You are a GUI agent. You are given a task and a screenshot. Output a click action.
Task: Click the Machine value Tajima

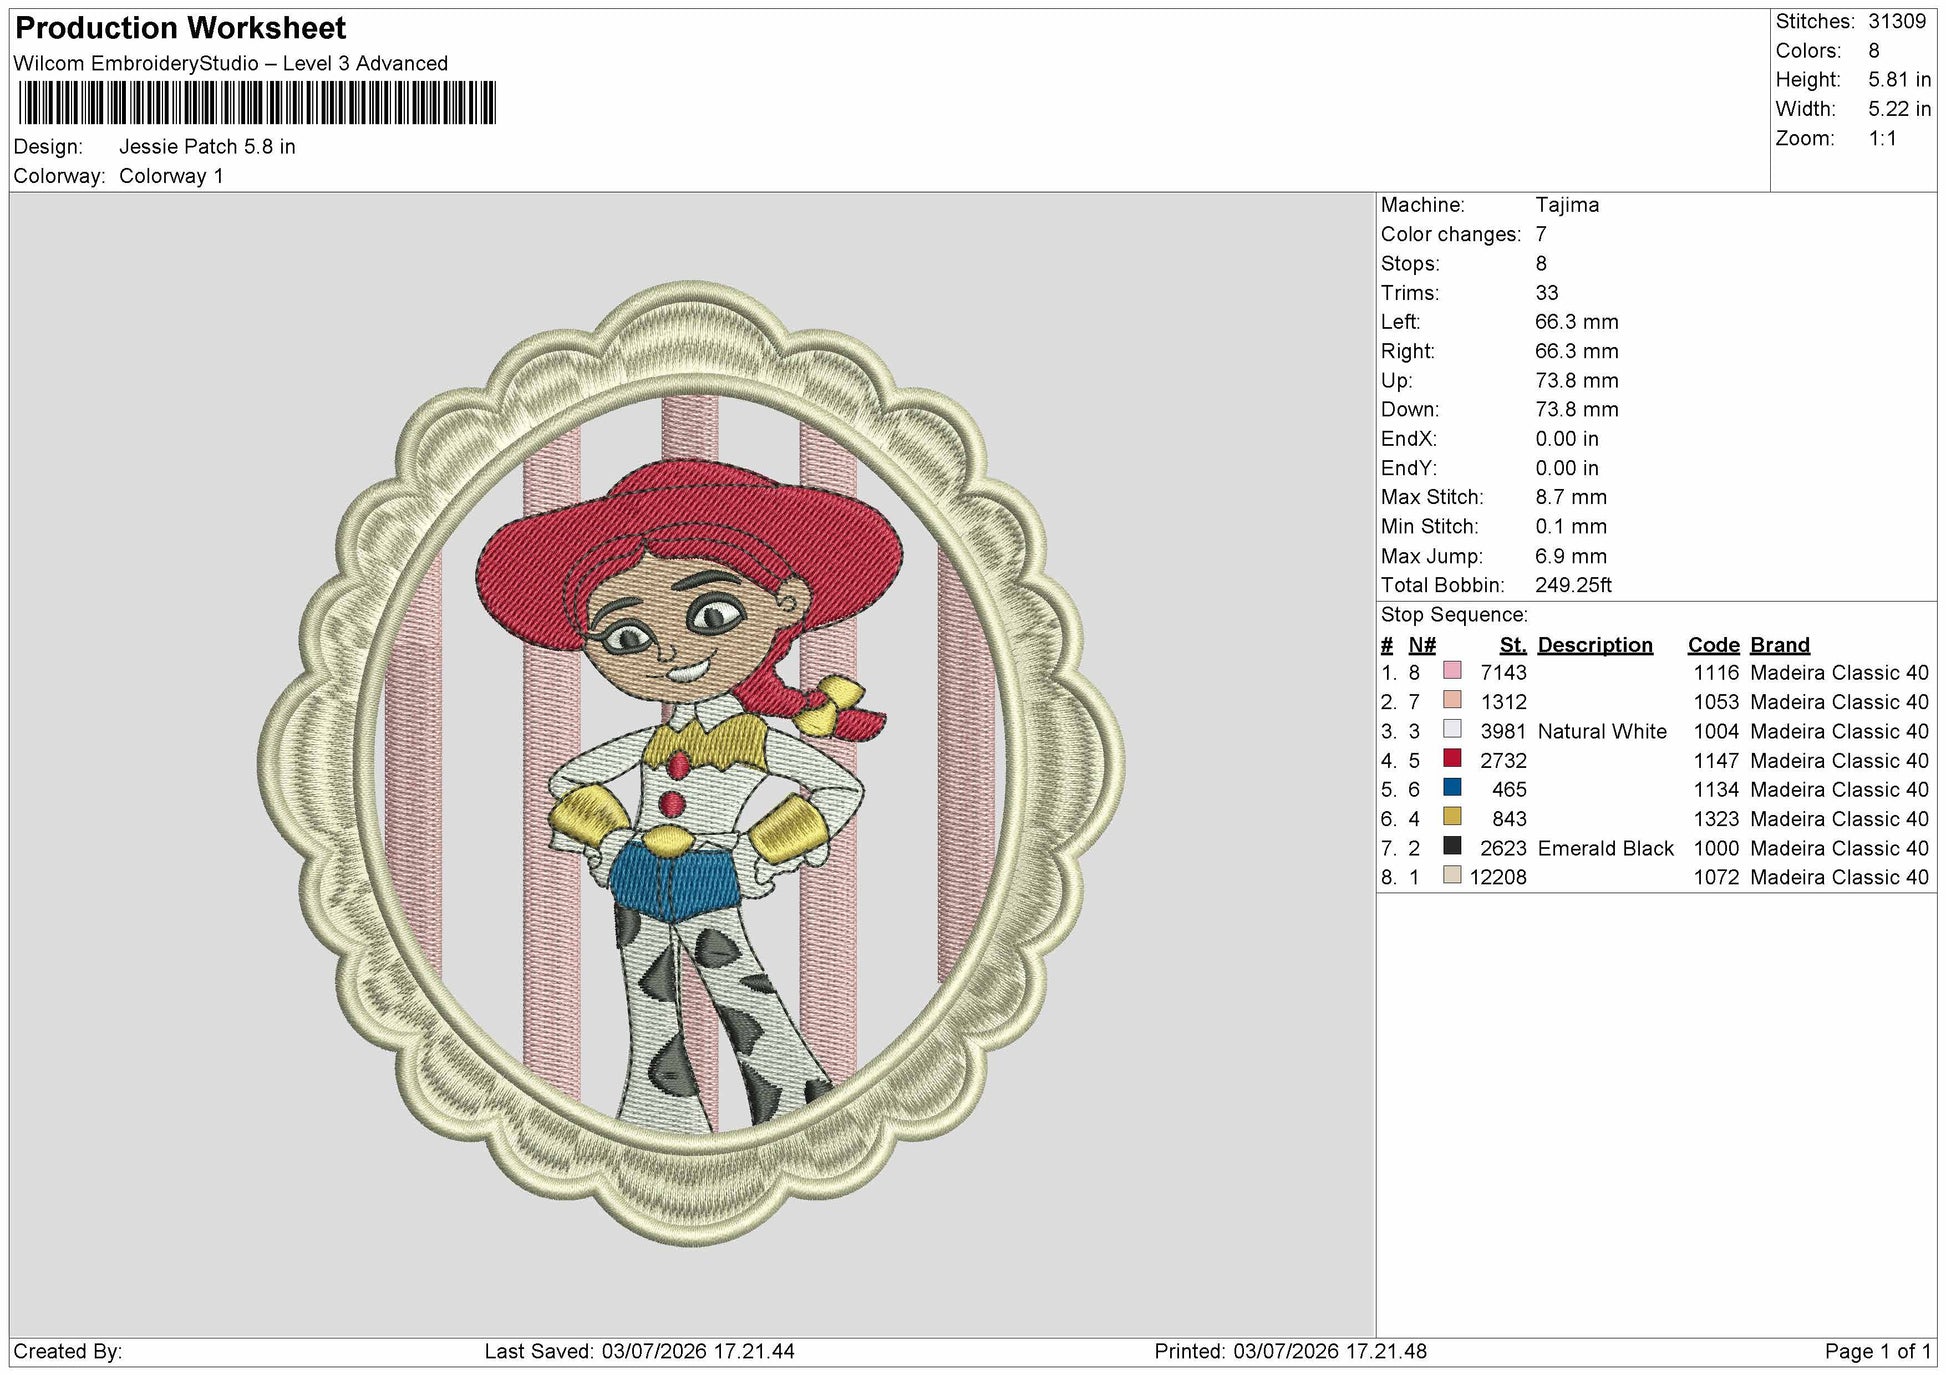click(x=1567, y=205)
